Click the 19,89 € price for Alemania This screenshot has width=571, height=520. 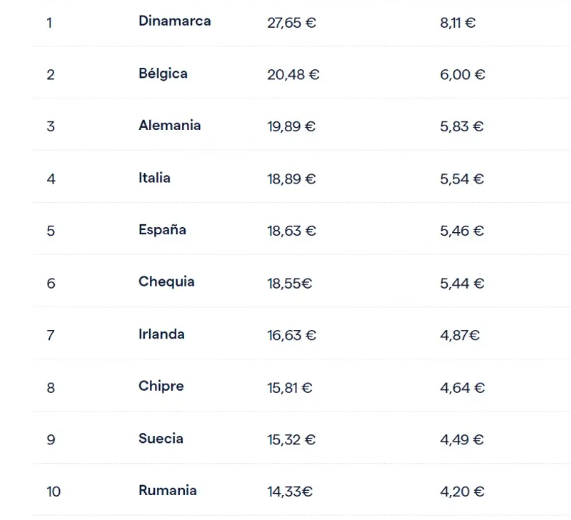coord(291,127)
